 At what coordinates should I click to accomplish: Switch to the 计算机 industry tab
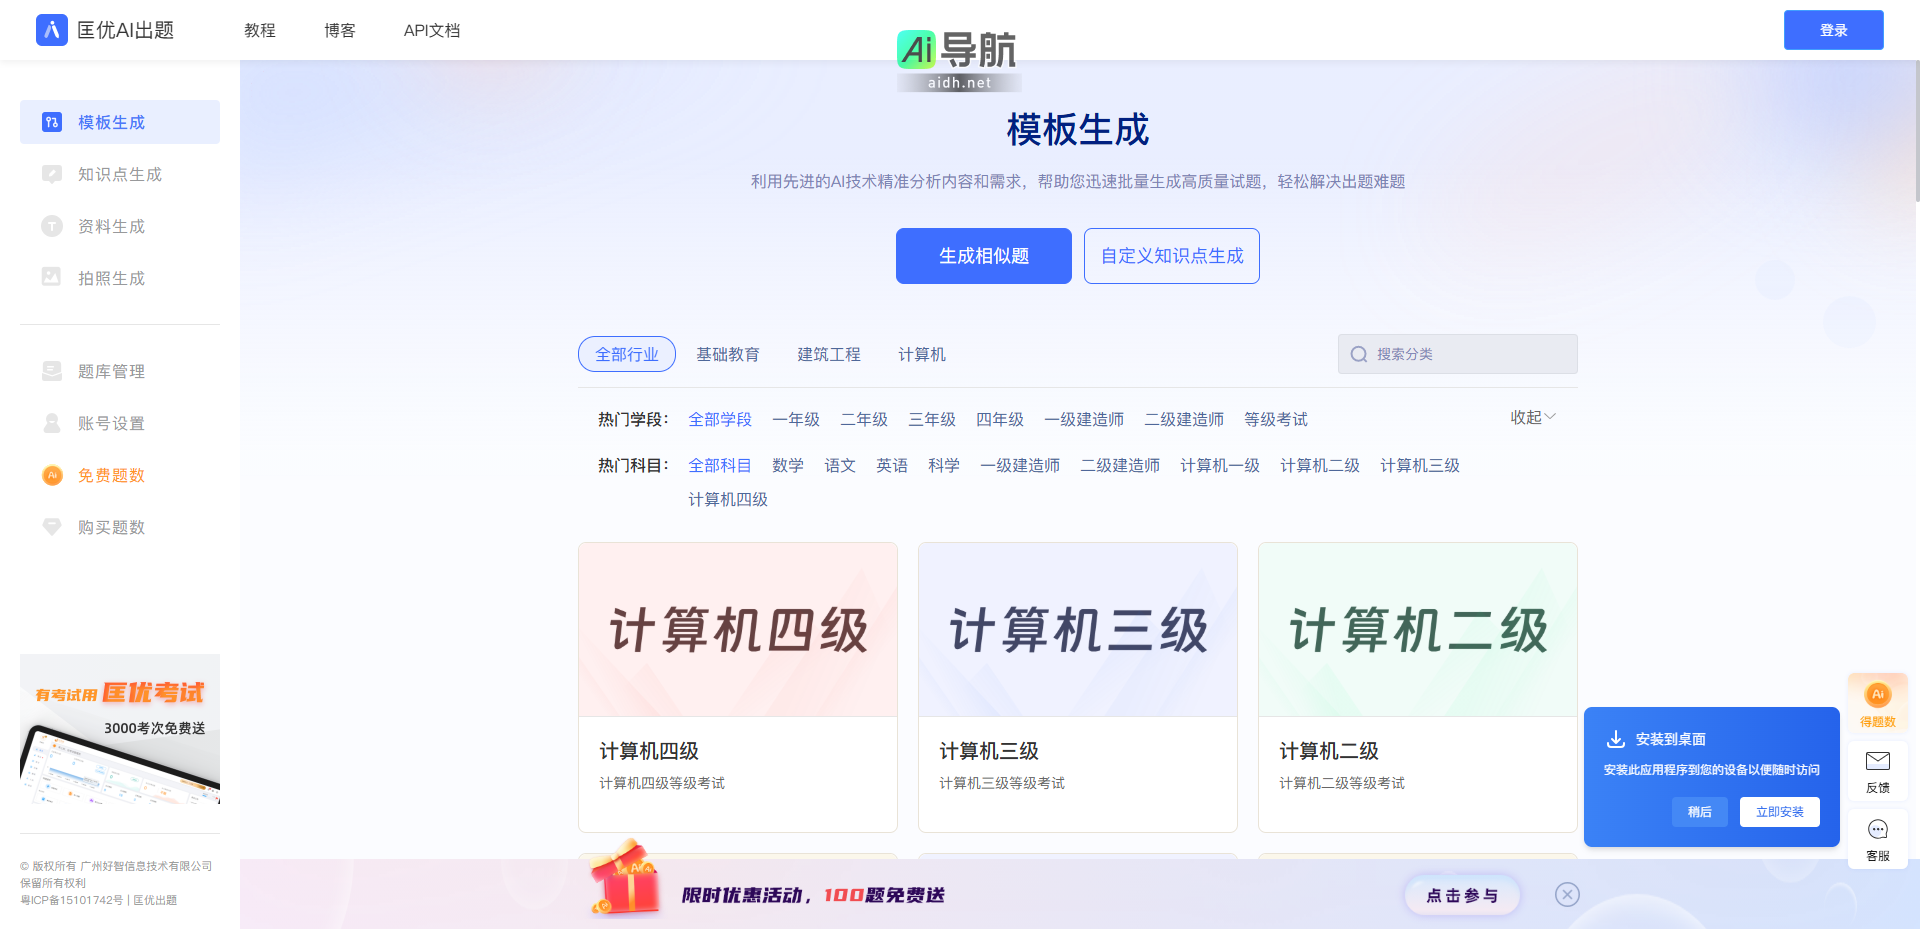pyautogui.click(x=921, y=354)
